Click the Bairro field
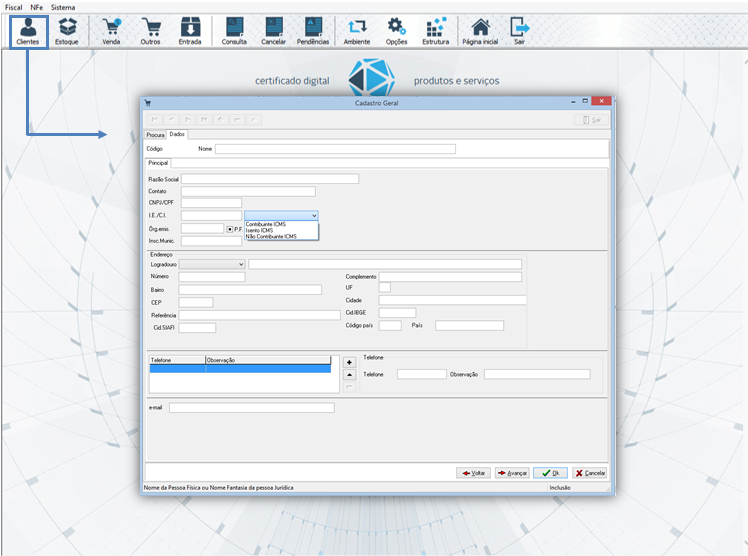 [250, 289]
